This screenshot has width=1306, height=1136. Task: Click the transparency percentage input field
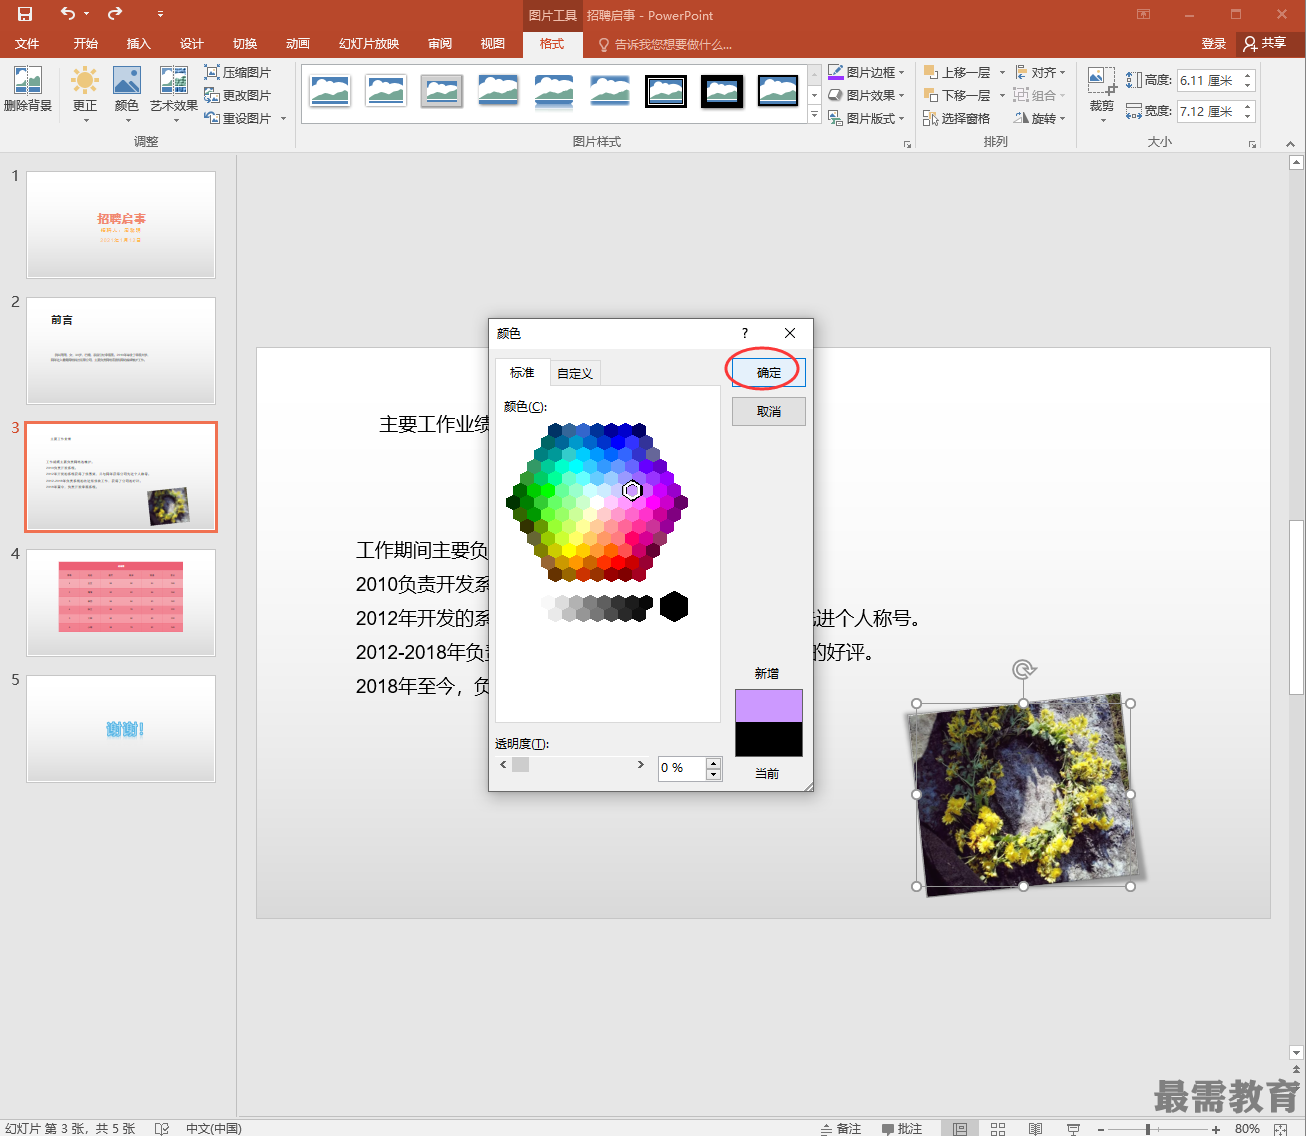click(682, 768)
